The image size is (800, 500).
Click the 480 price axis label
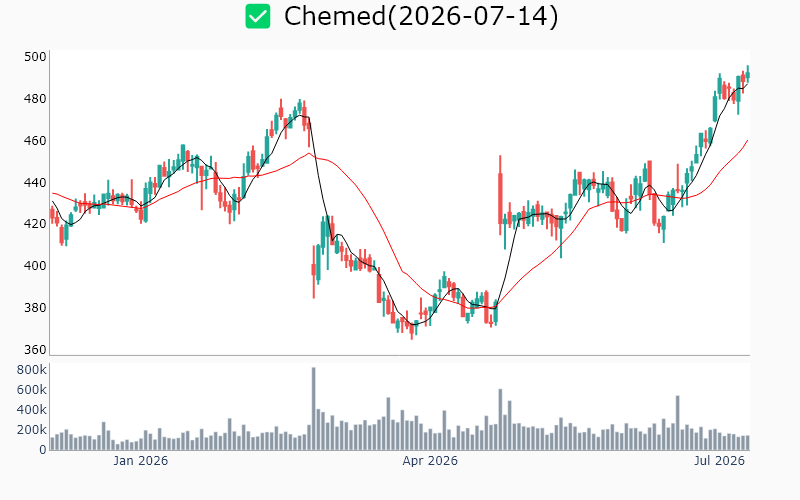pyautogui.click(x=35, y=98)
